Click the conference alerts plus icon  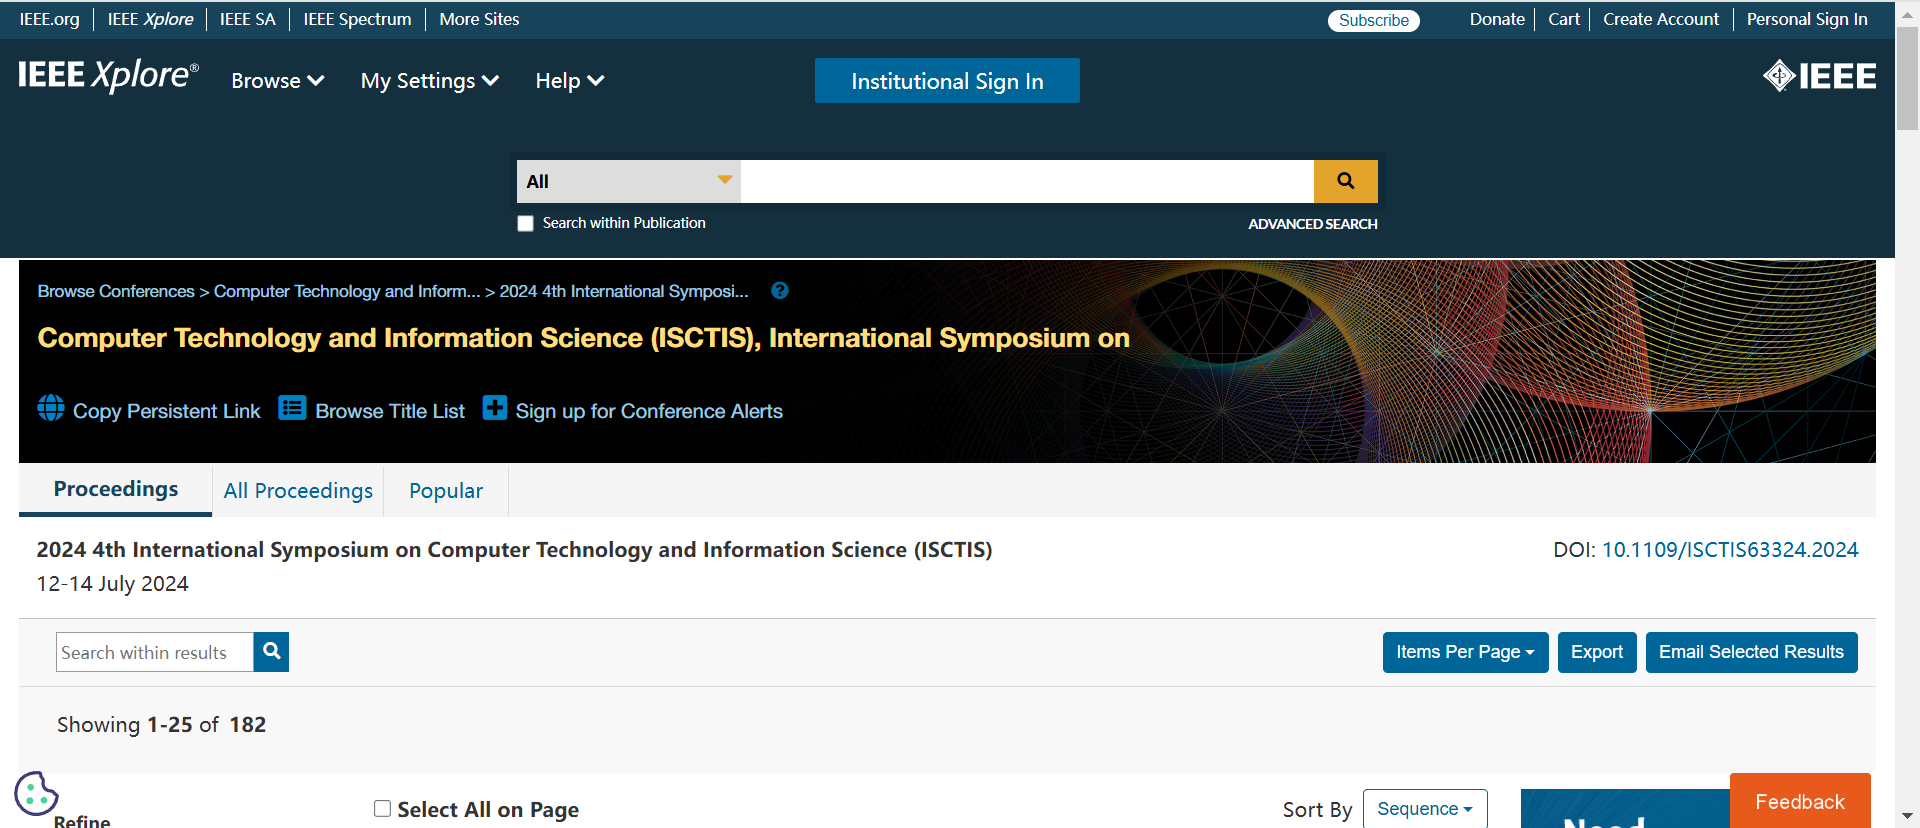click(495, 408)
